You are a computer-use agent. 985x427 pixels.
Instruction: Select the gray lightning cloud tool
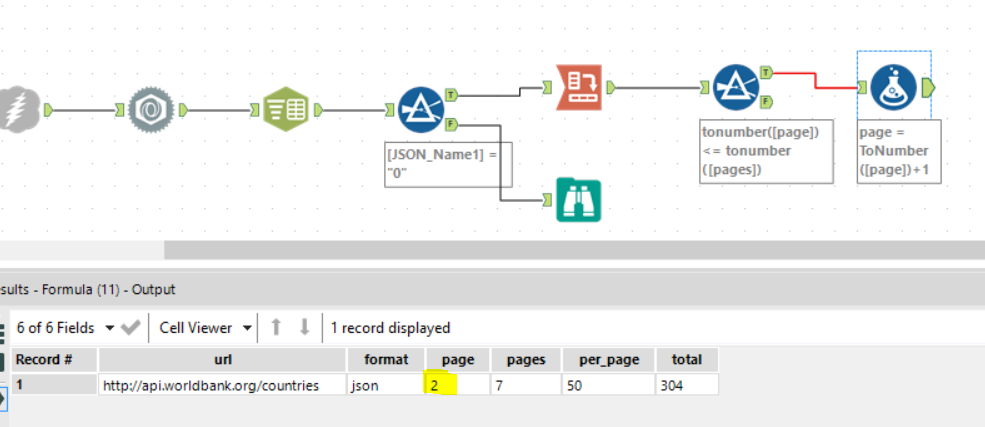[20, 110]
